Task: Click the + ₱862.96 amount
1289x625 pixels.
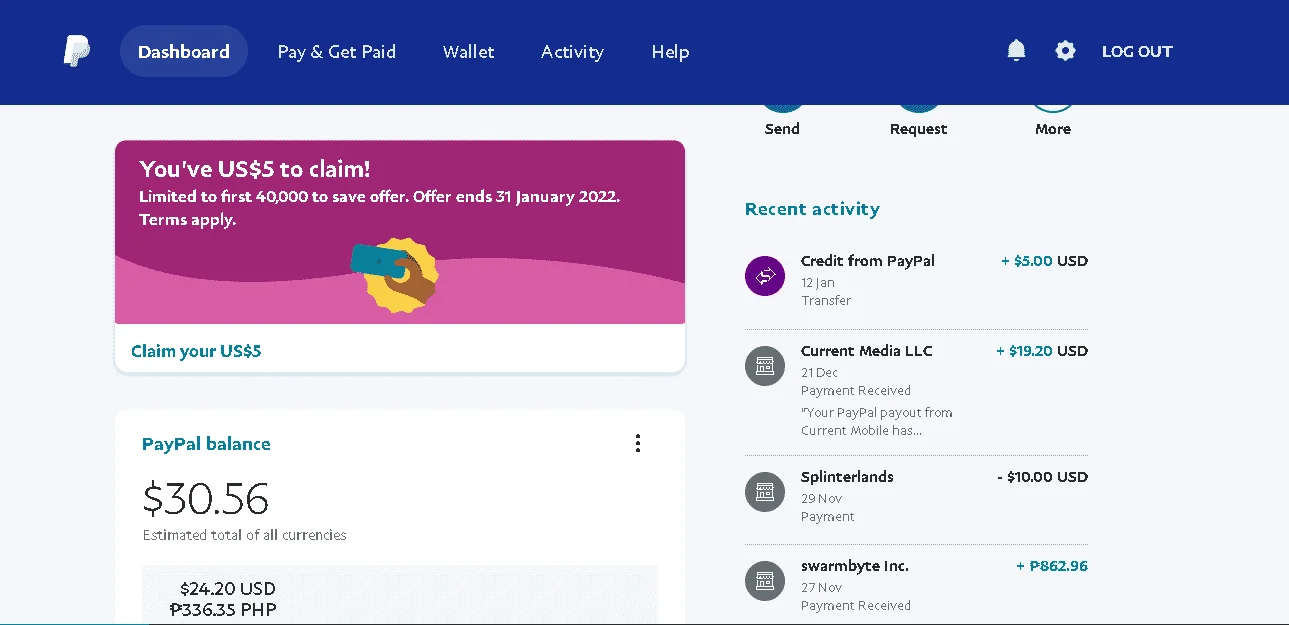Action: (1052, 566)
